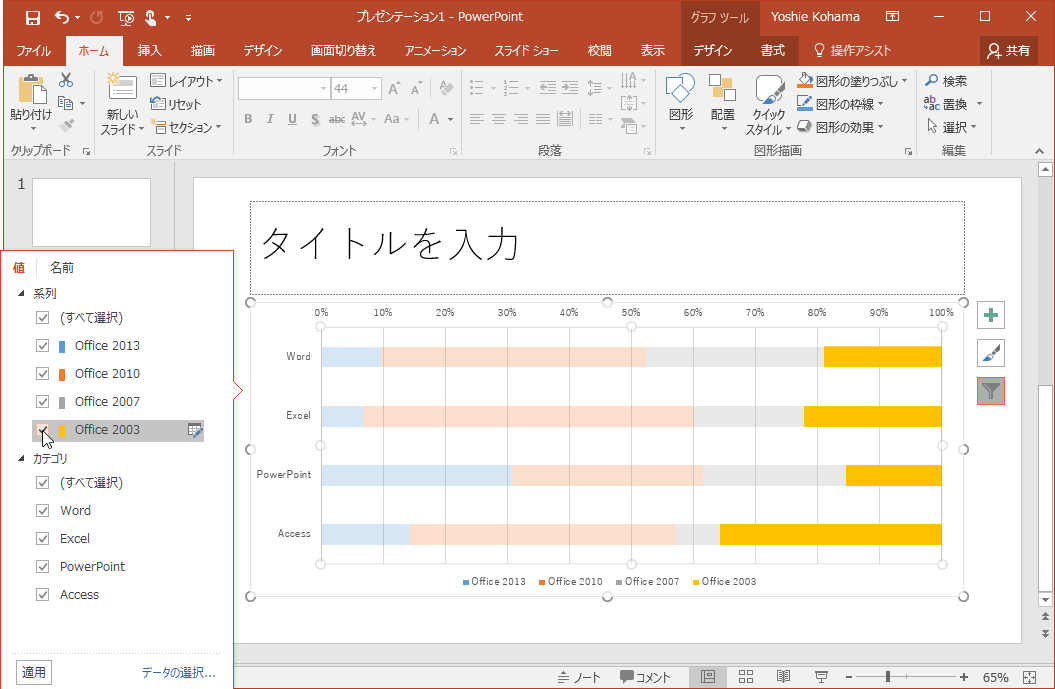Fit slide to current window icon
Image resolution: width=1055 pixels, height=689 pixels.
click(x=1029, y=678)
